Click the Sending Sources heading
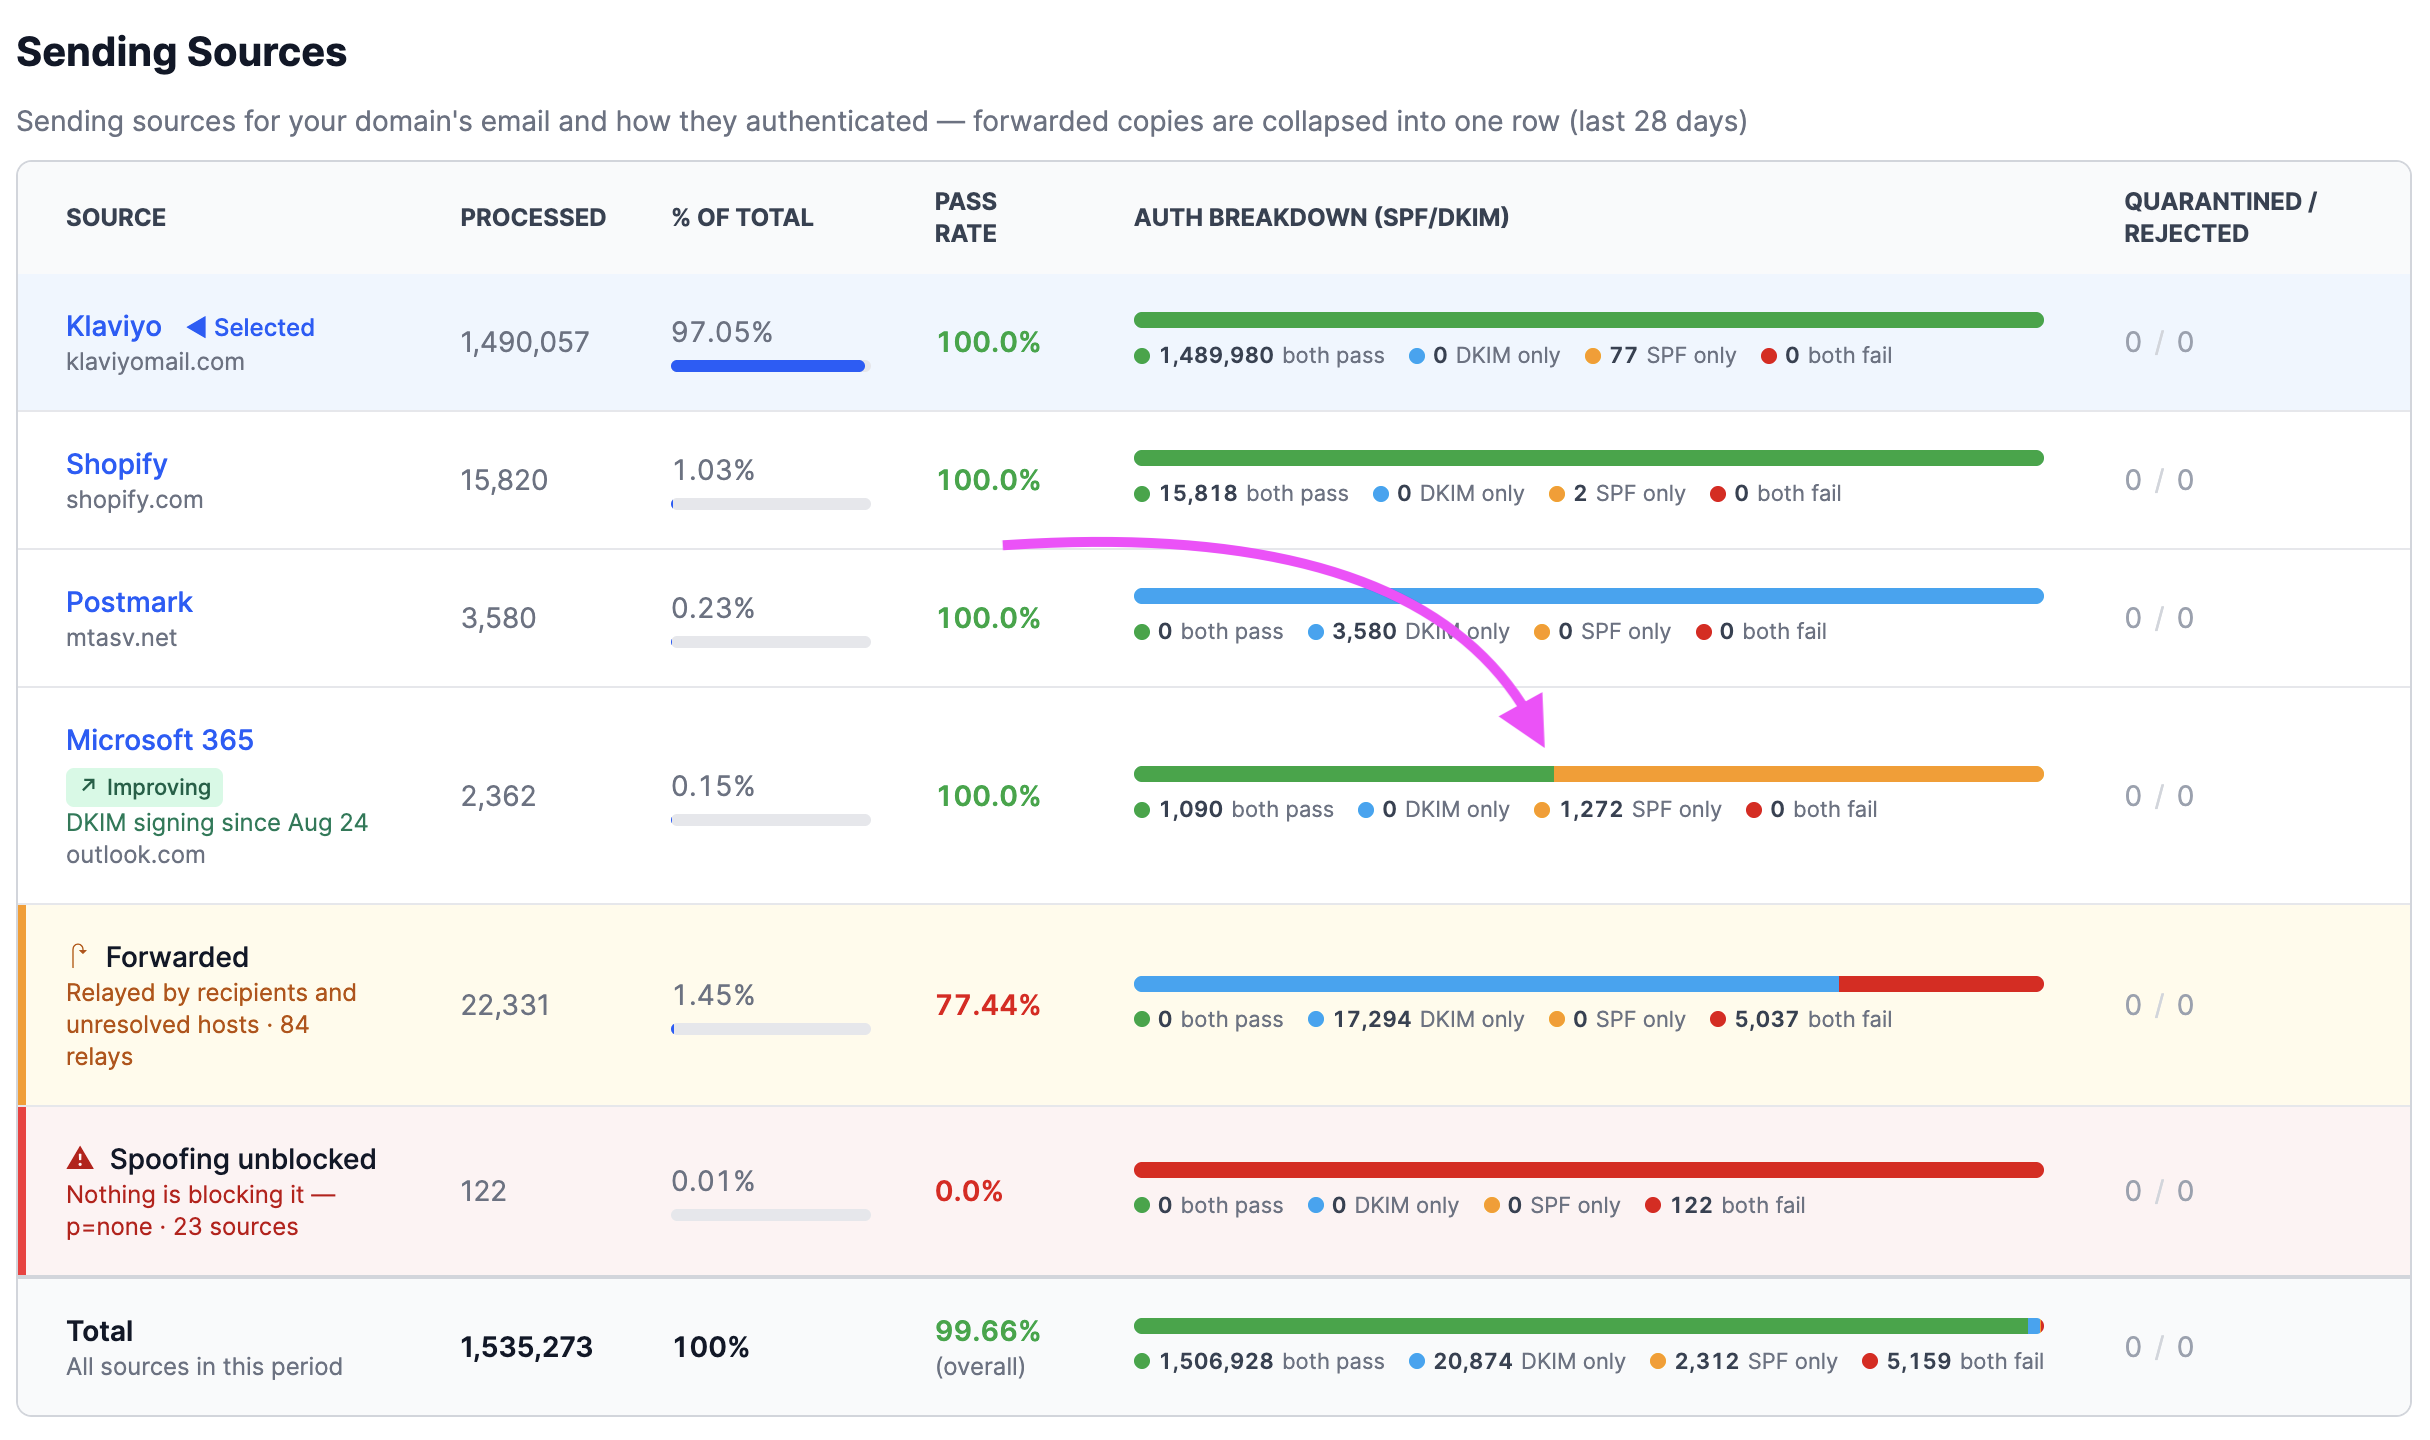This screenshot has height=1440, width=2430. coord(182,52)
